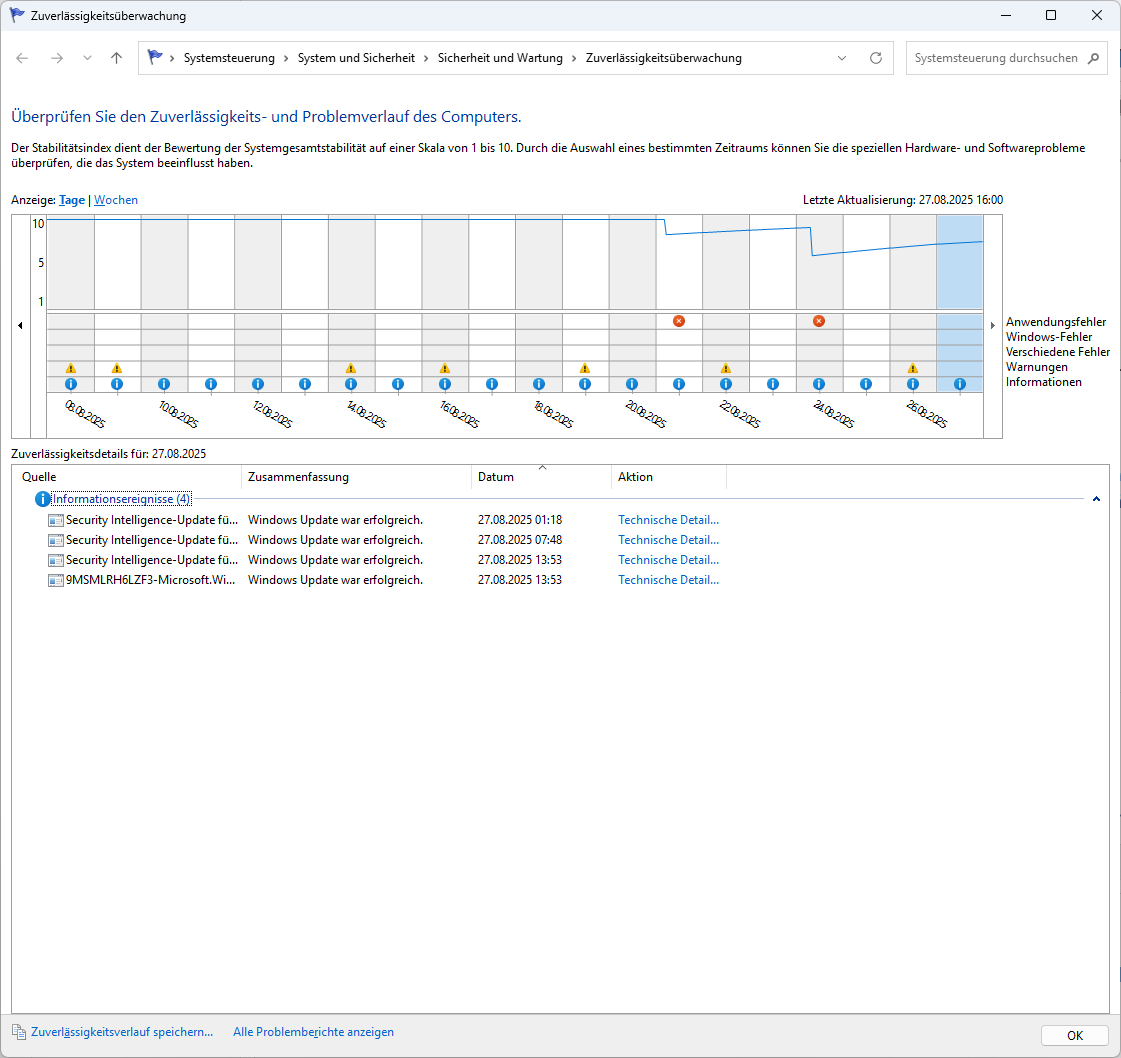Click the Aktion column header
The image size is (1121, 1058).
pos(669,477)
